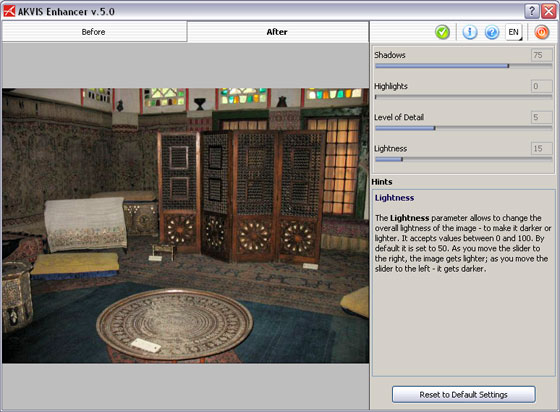
Task: Click the Level of Detail label
Action: tap(399, 117)
